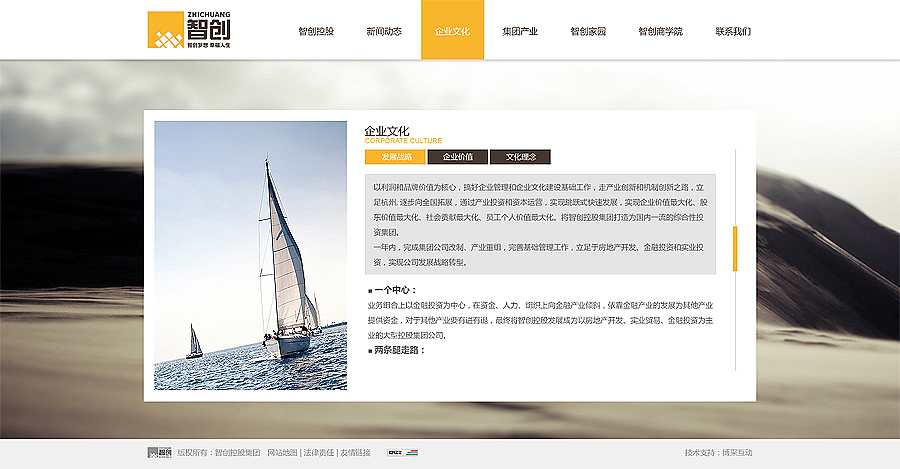The width and height of the screenshot is (900, 469).
Task: Go to 新闻动态 in top navigation
Action: (384, 32)
